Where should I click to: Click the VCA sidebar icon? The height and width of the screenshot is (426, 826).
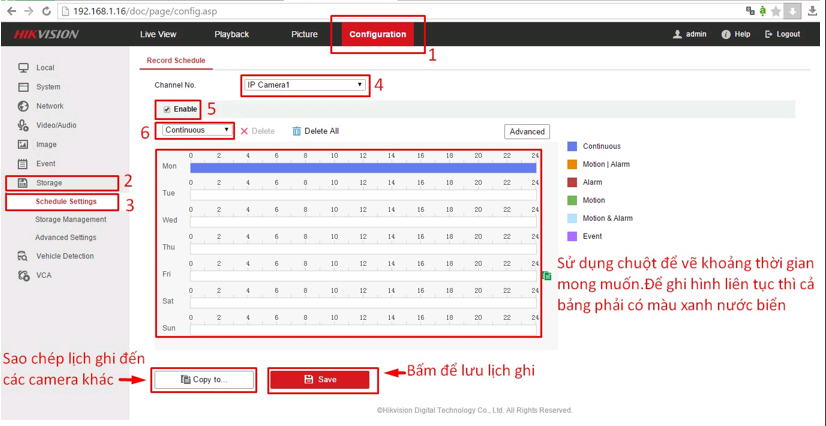coord(22,275)
